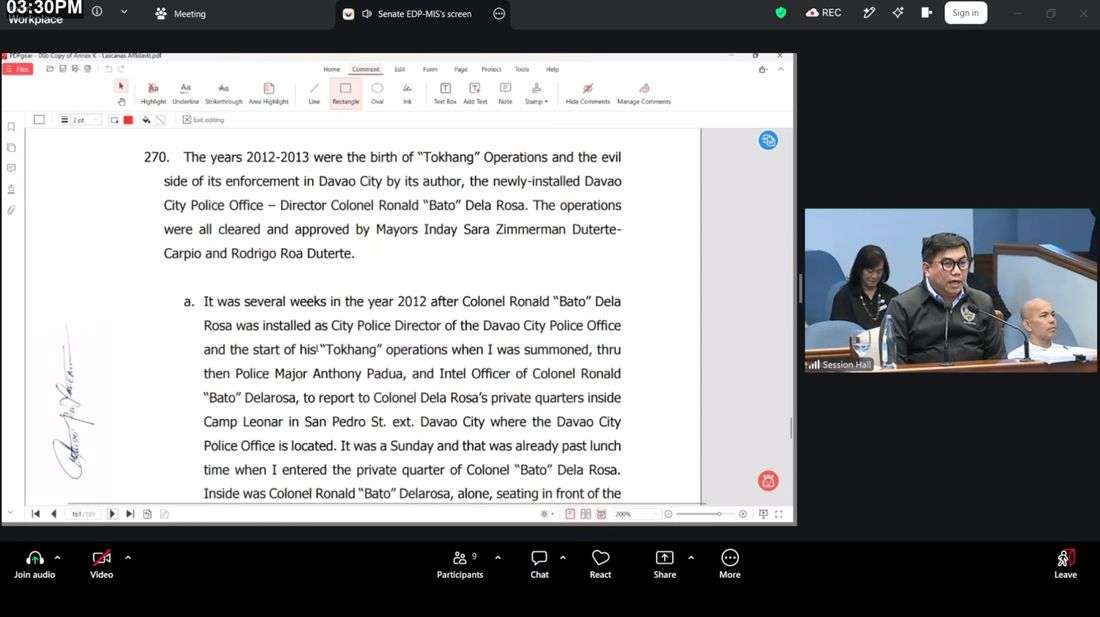Image resolution: width=1100 pixels, height=617 pixels.
Task: Expand the Participants arrow menu
Action: tap(498, 558)
